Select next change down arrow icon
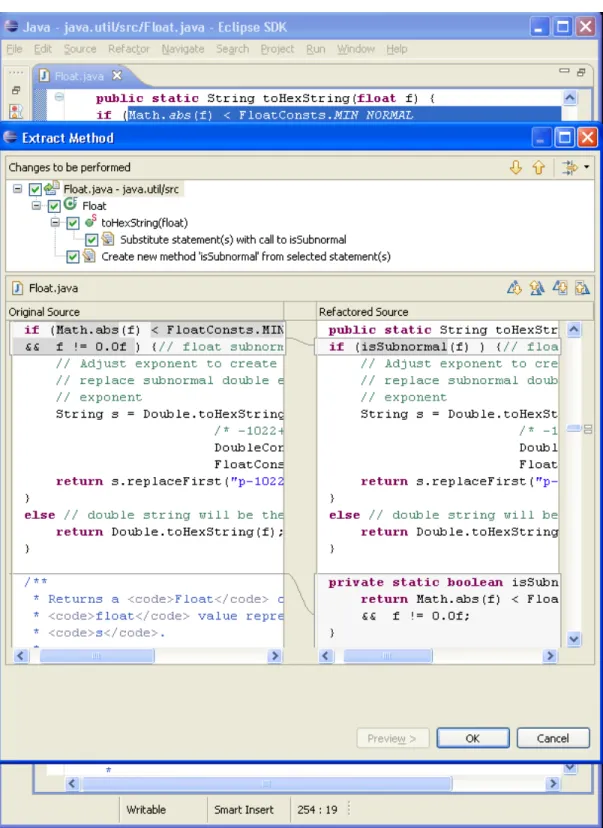The width and height of the screenshot is (603, 828). click(516, 168)
